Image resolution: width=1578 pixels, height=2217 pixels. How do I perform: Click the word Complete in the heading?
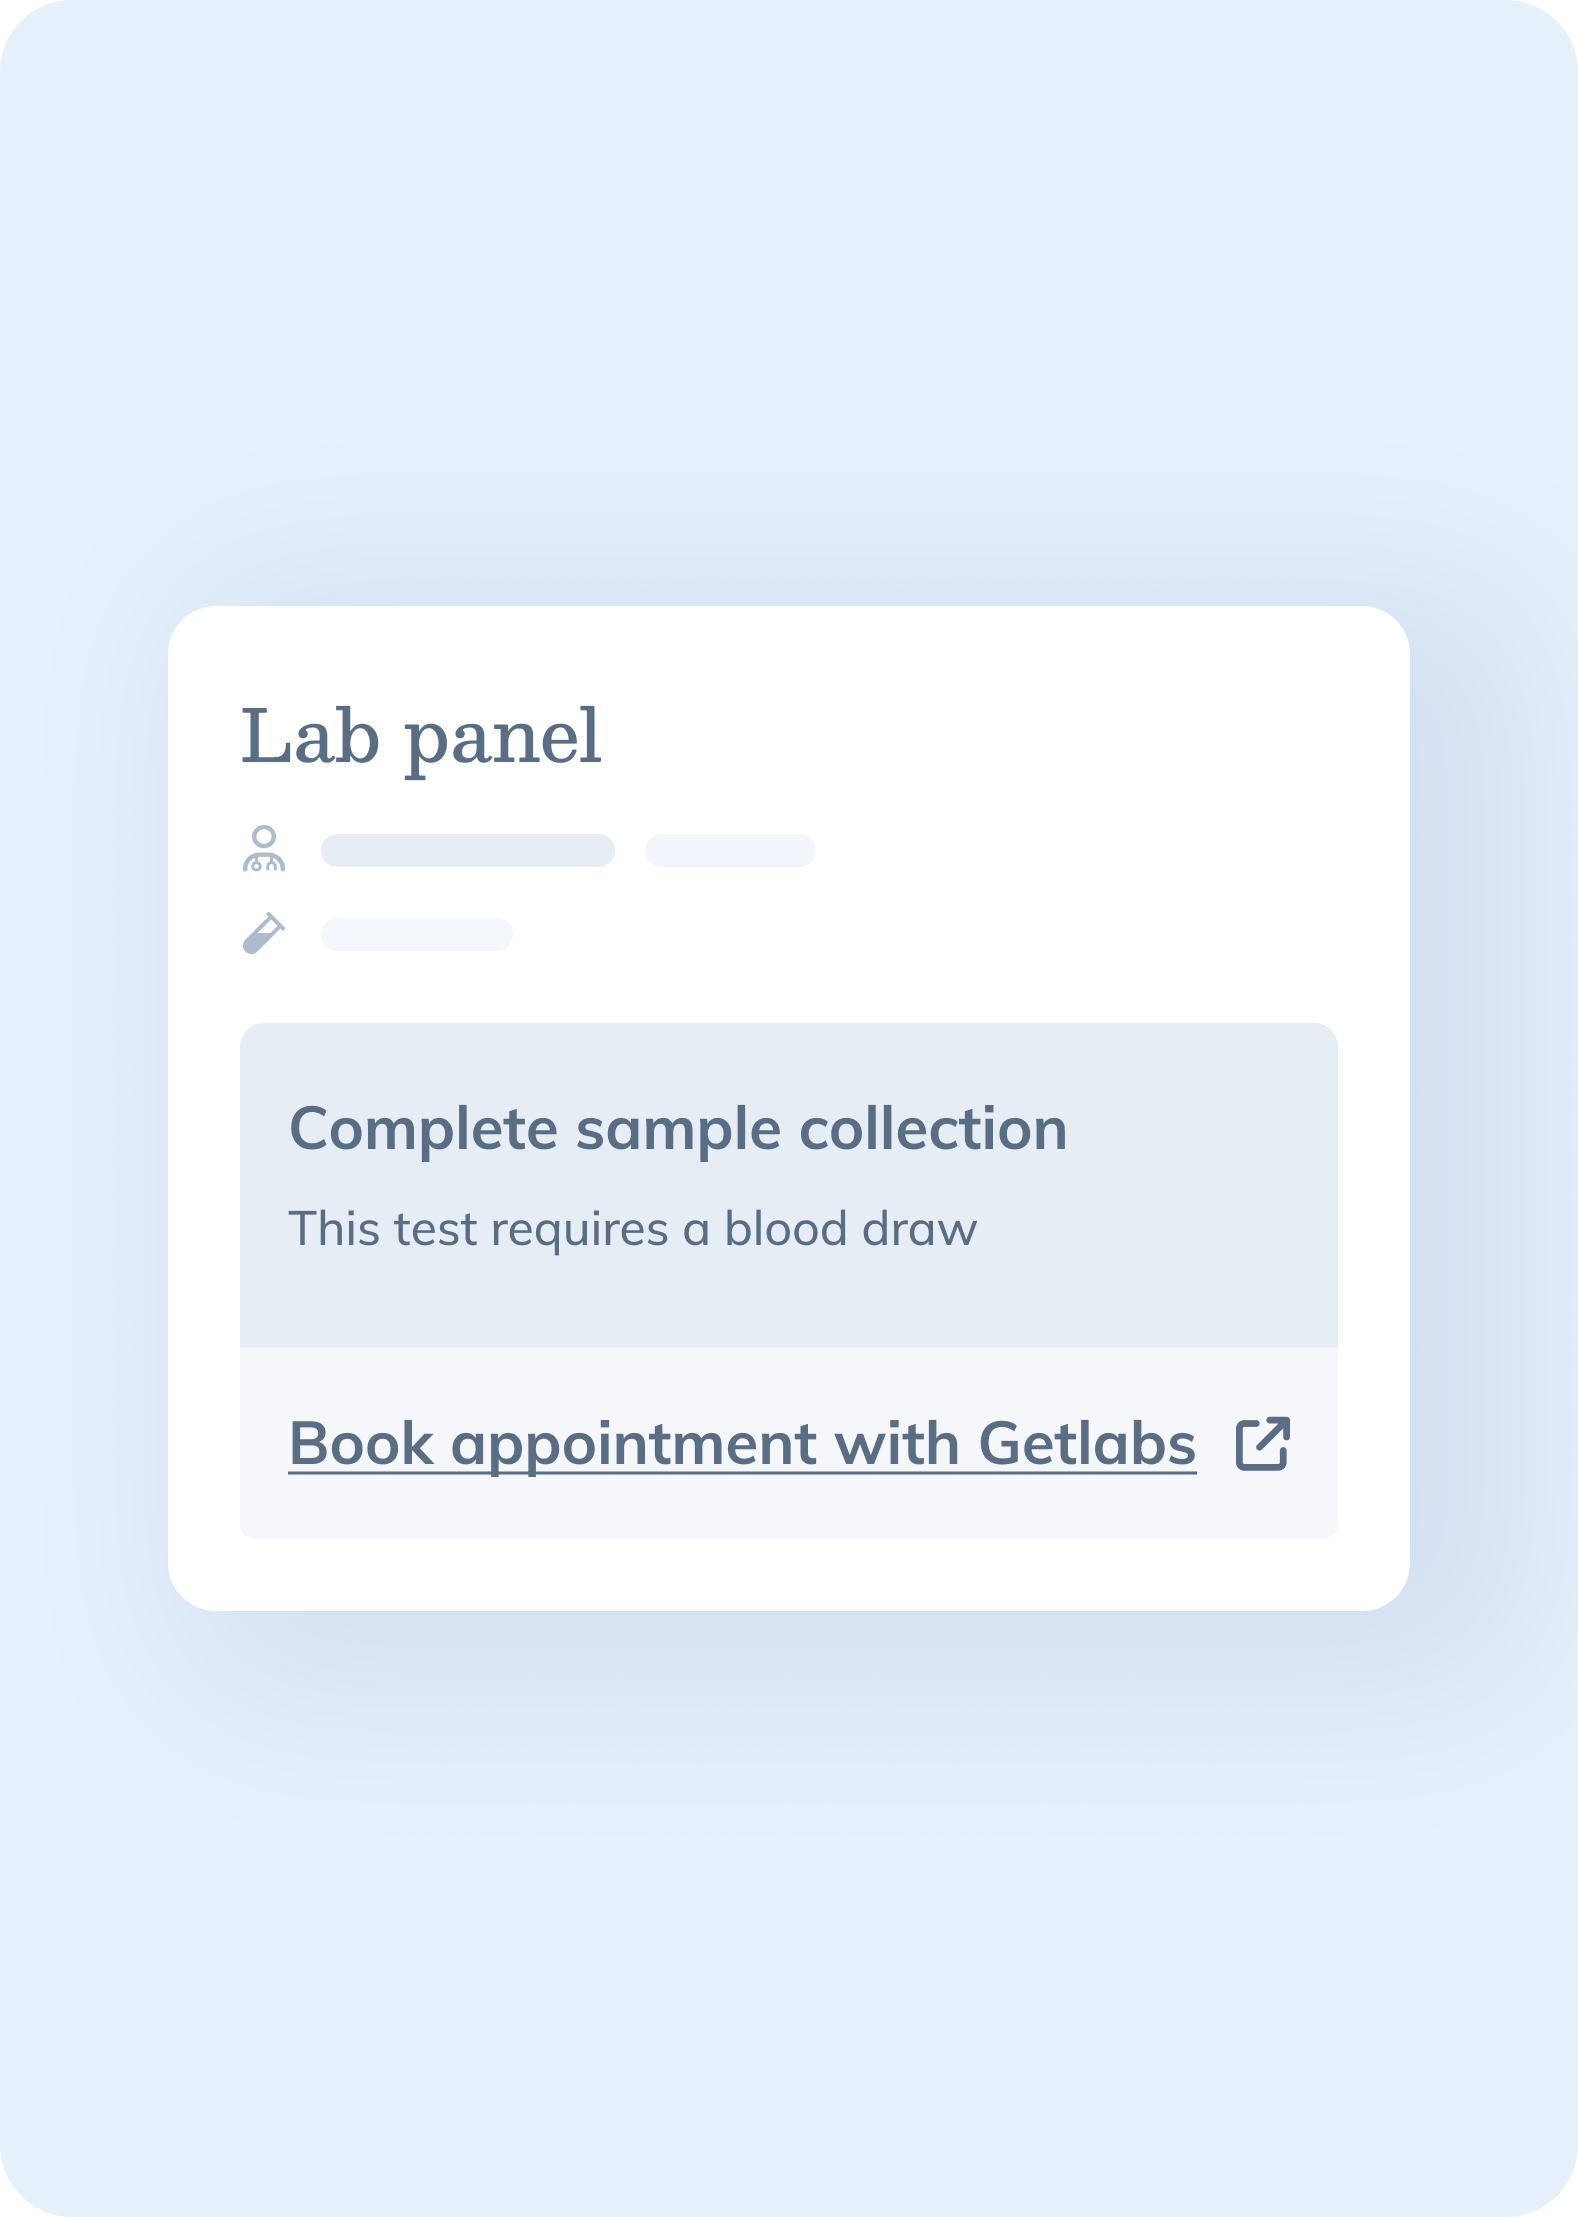(423, 1130)
